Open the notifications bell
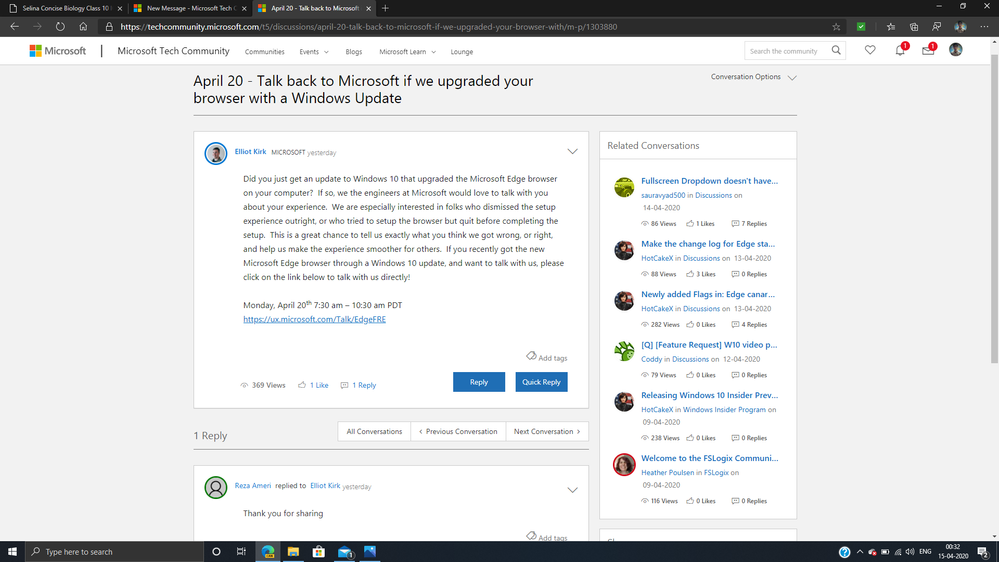This screenshot has width=999, height=562. click(x=900, y=50)
